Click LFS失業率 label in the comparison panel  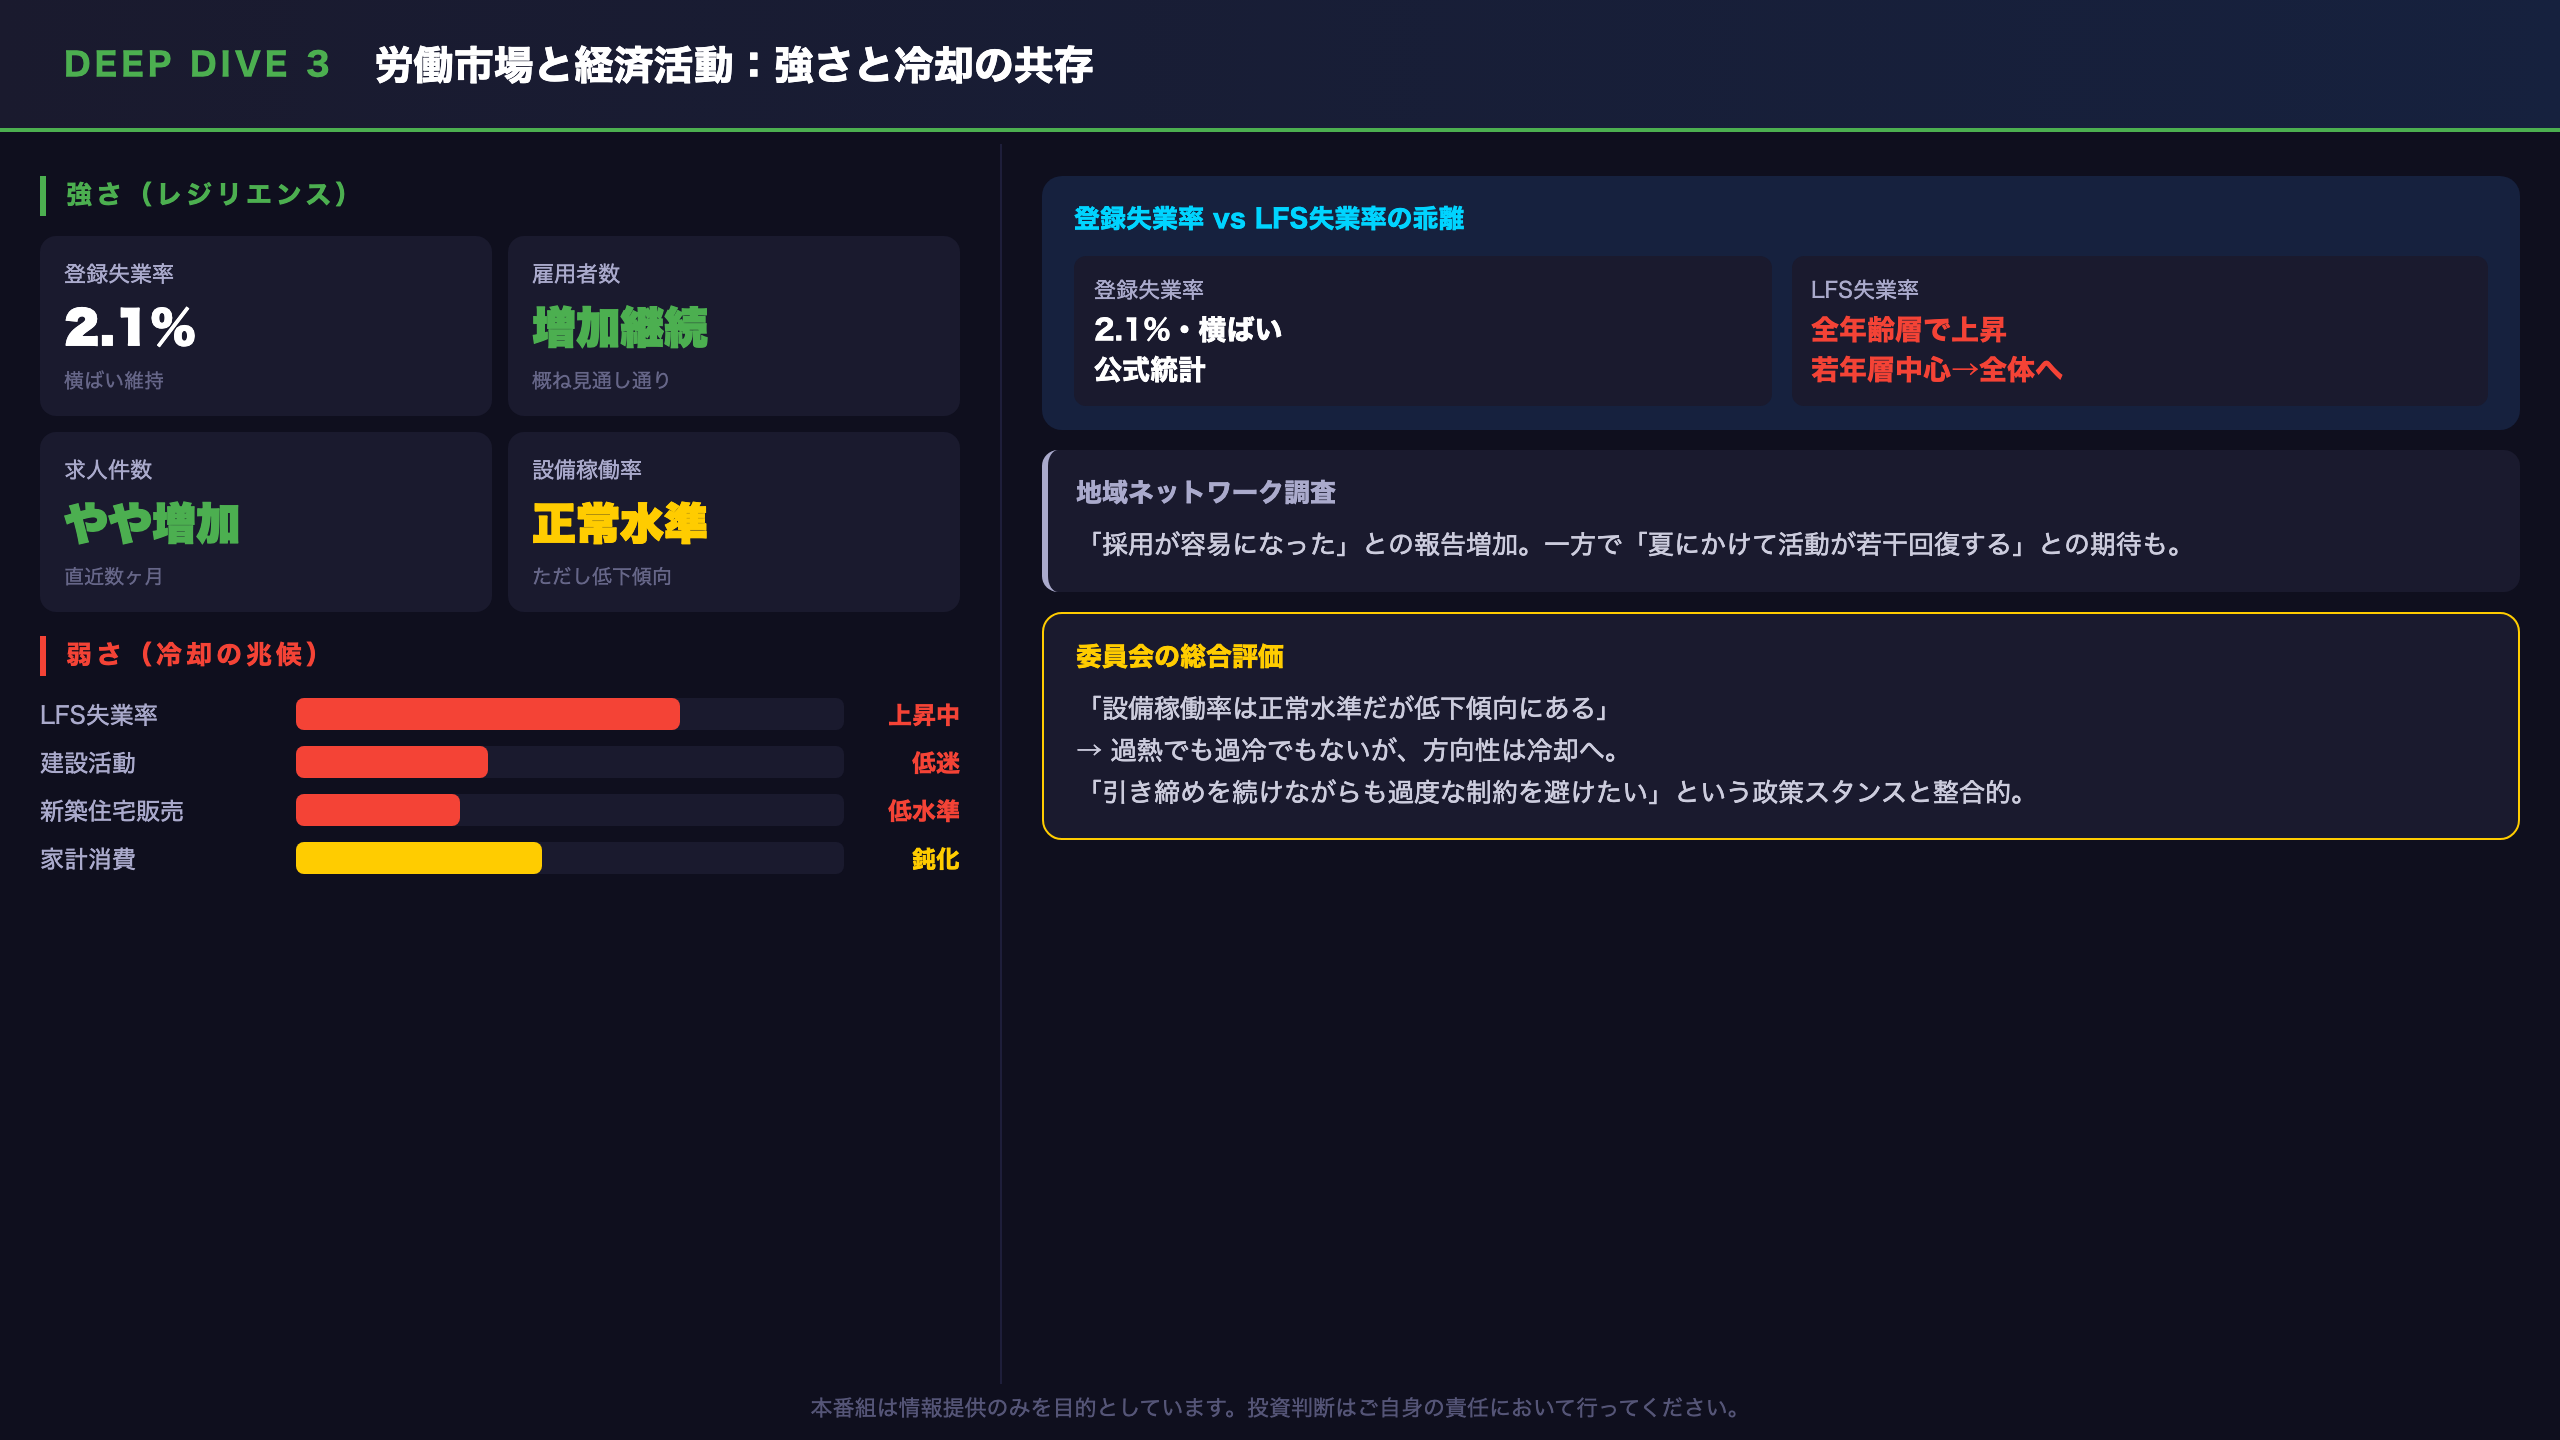1865,290
